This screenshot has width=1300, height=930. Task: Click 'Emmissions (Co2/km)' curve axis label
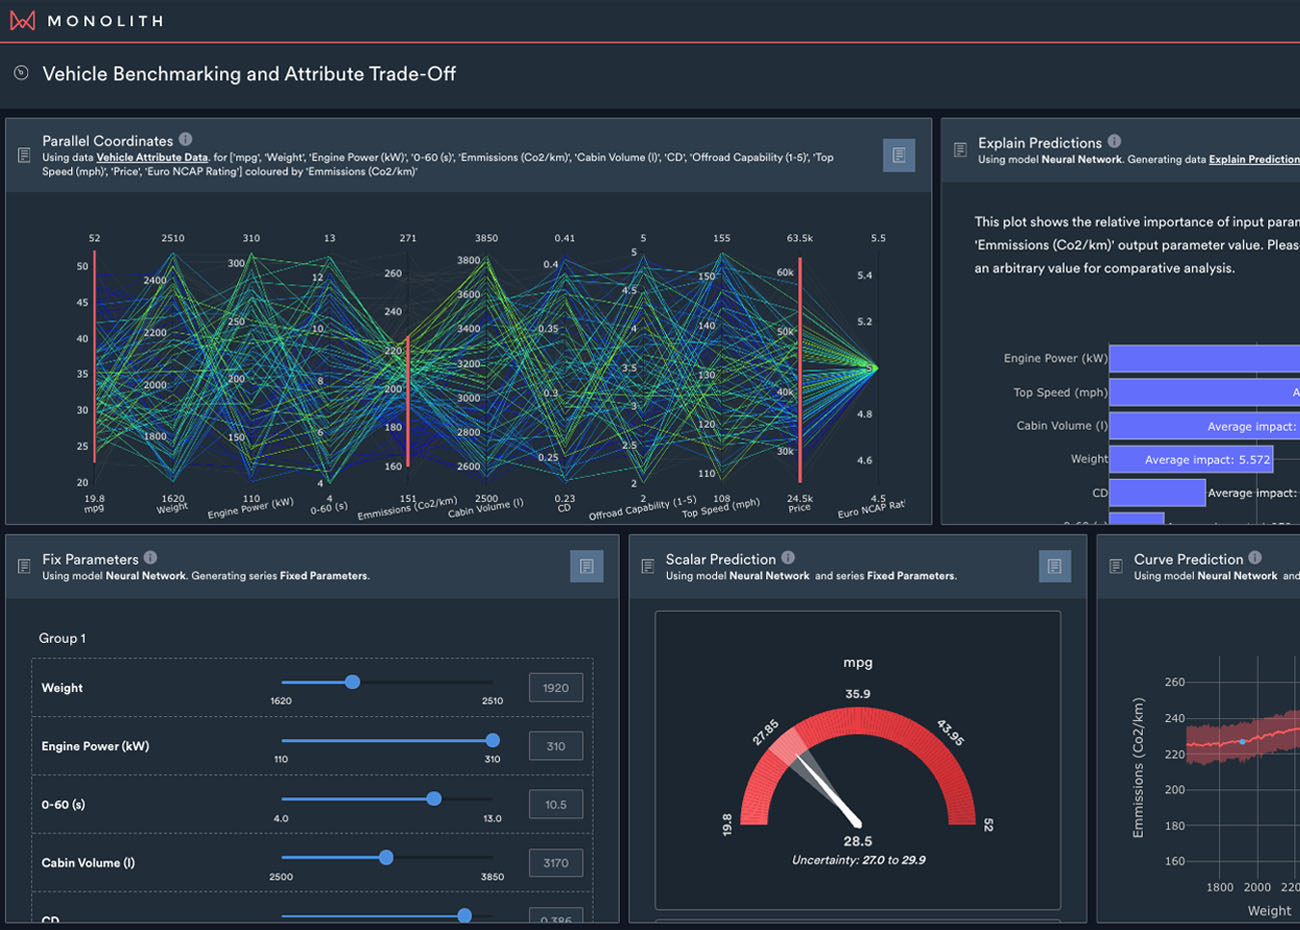1137,768
